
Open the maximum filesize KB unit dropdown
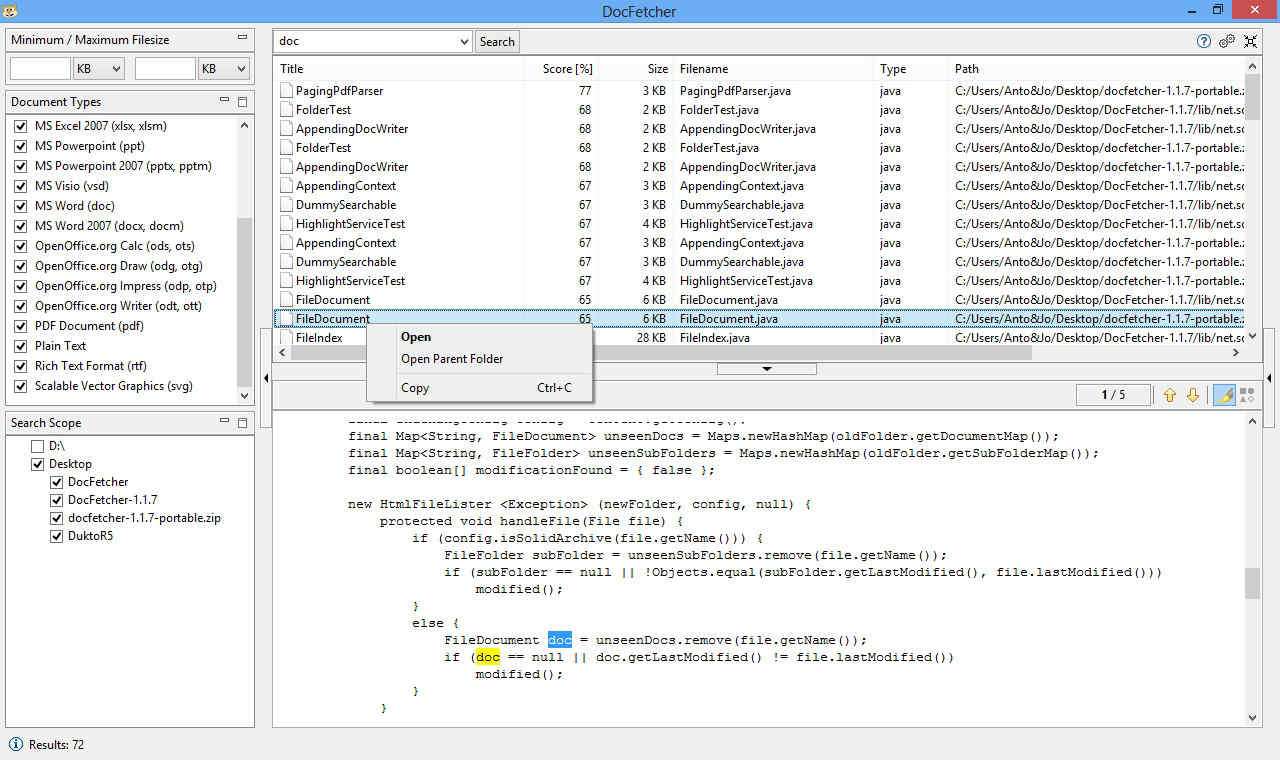pos(223,68)
